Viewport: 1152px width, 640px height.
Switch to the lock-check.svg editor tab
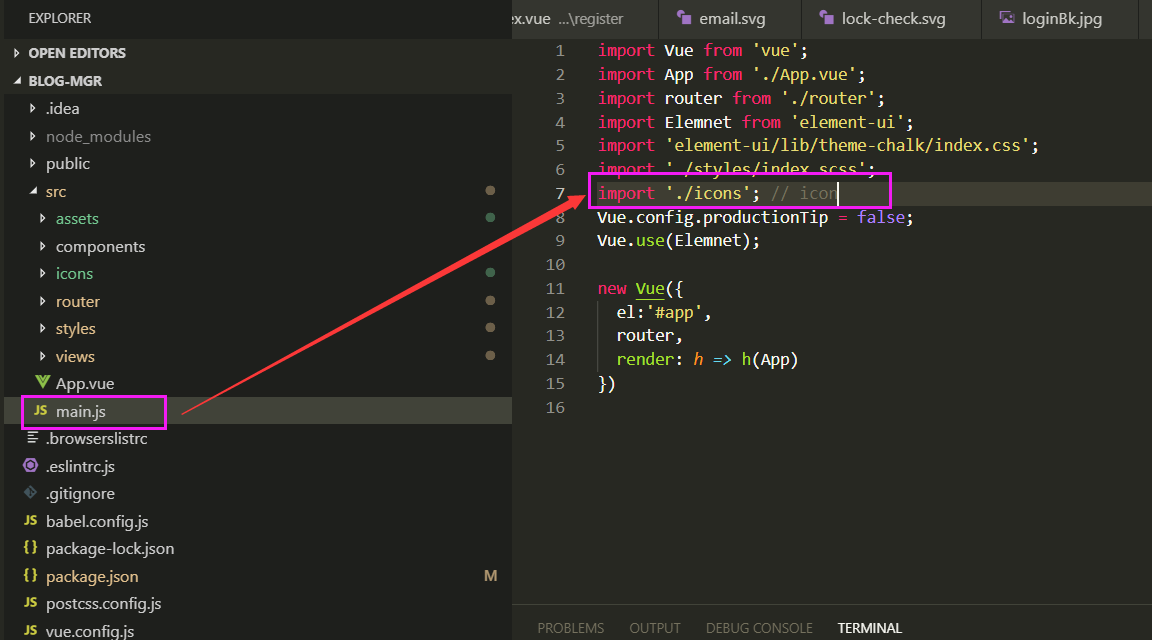coord(891,19)
